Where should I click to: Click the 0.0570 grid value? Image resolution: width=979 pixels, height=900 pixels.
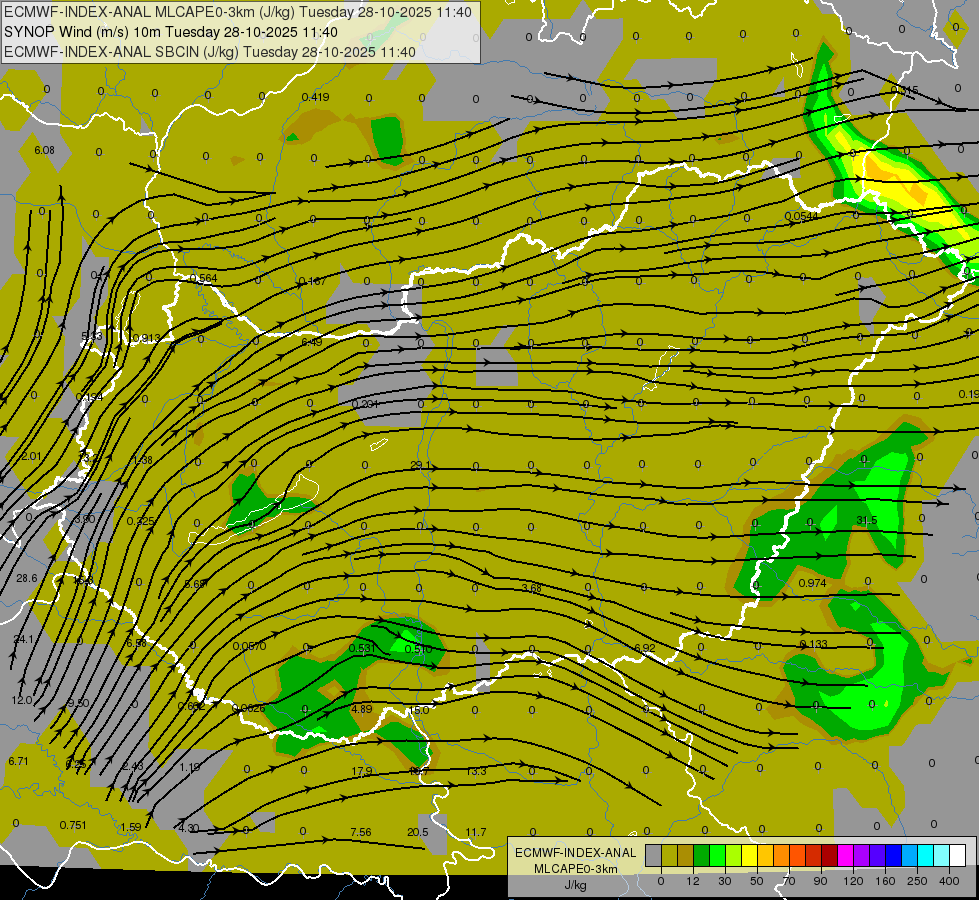[249, 646]
